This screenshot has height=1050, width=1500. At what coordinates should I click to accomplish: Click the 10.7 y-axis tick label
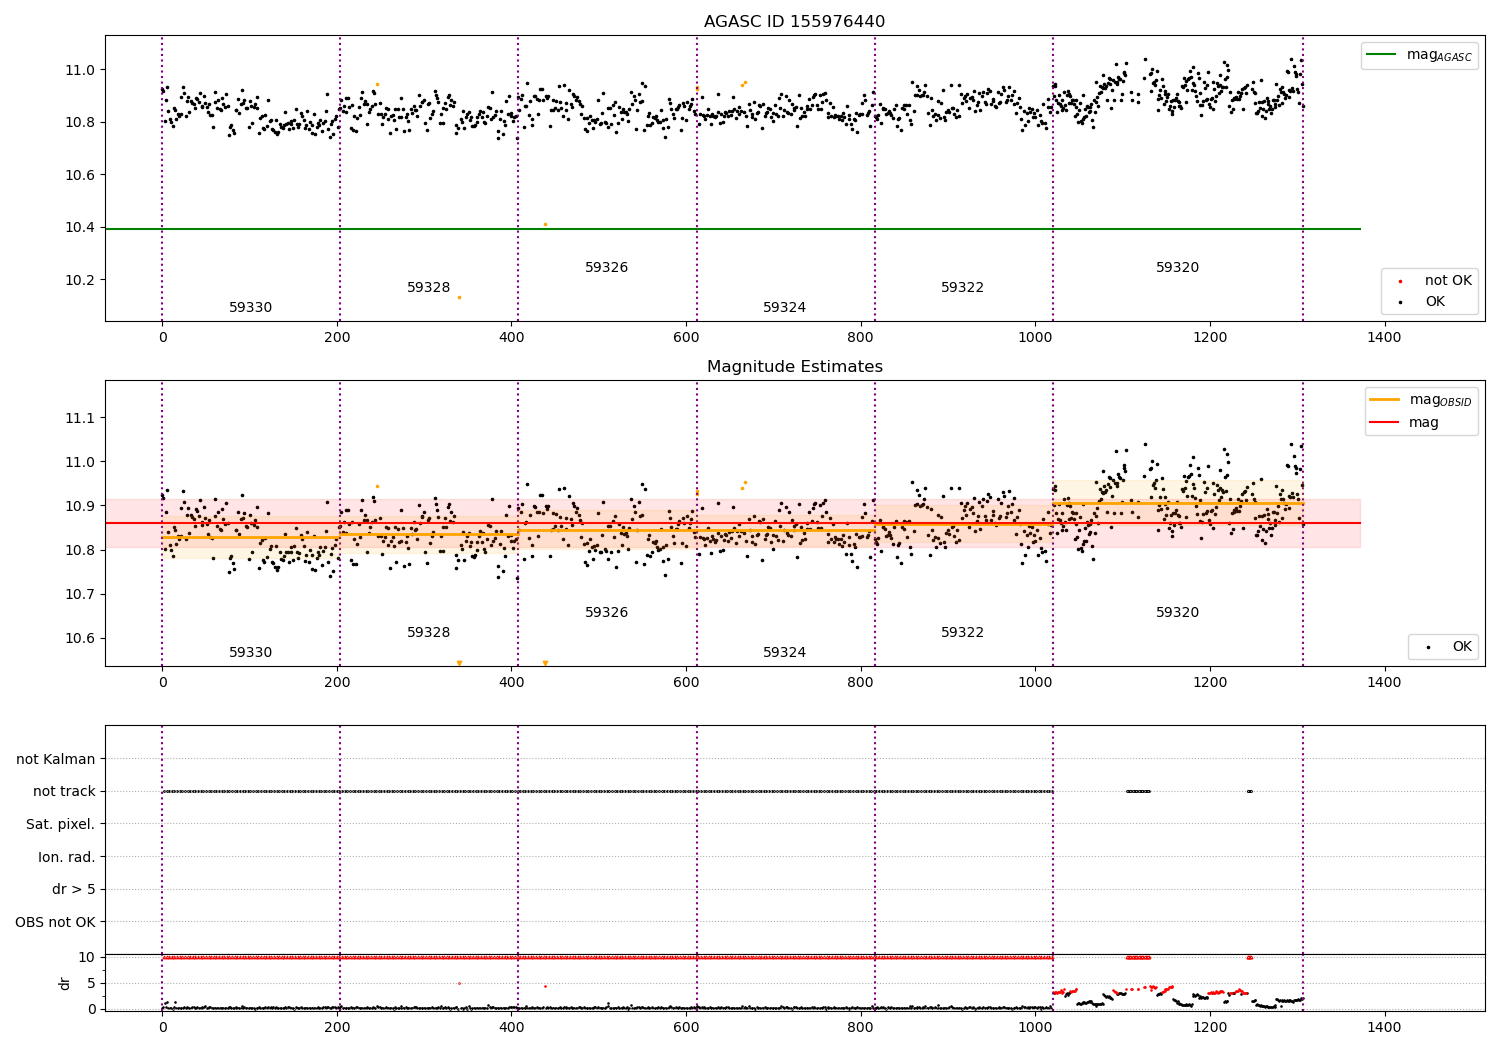click(x=80, y=595)
